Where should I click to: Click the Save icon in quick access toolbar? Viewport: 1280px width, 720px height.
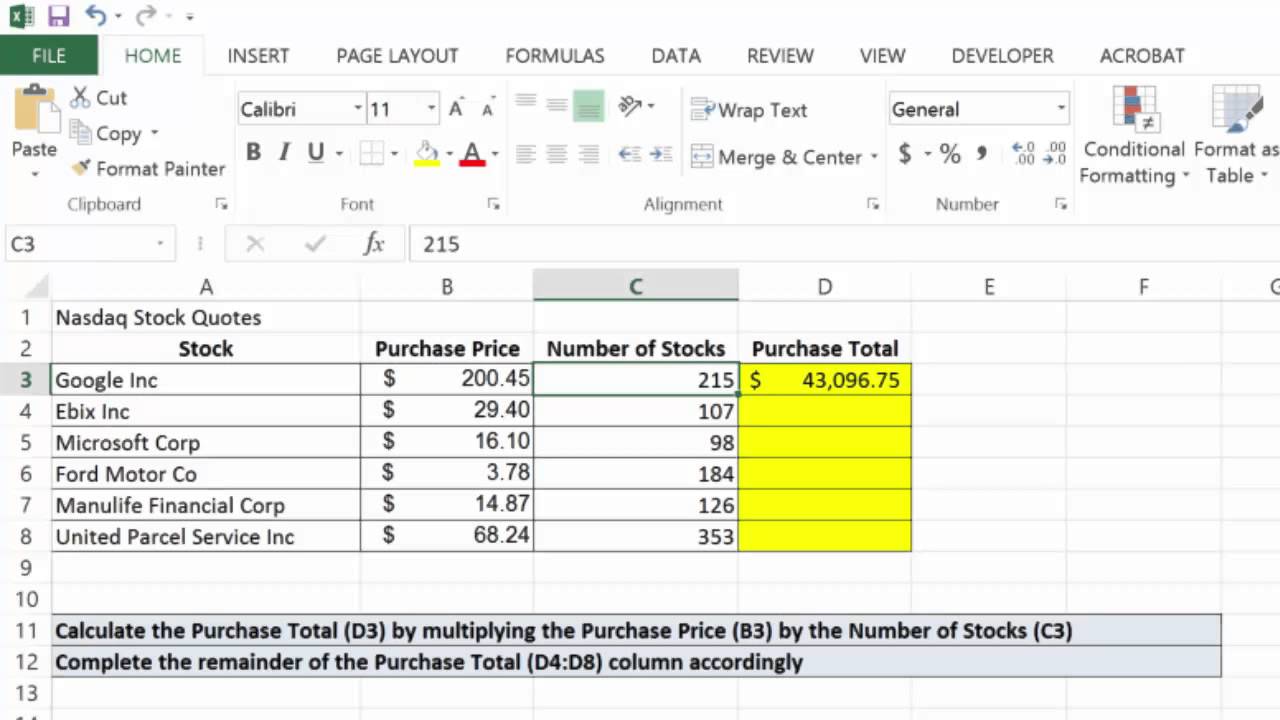pos(58,16)
